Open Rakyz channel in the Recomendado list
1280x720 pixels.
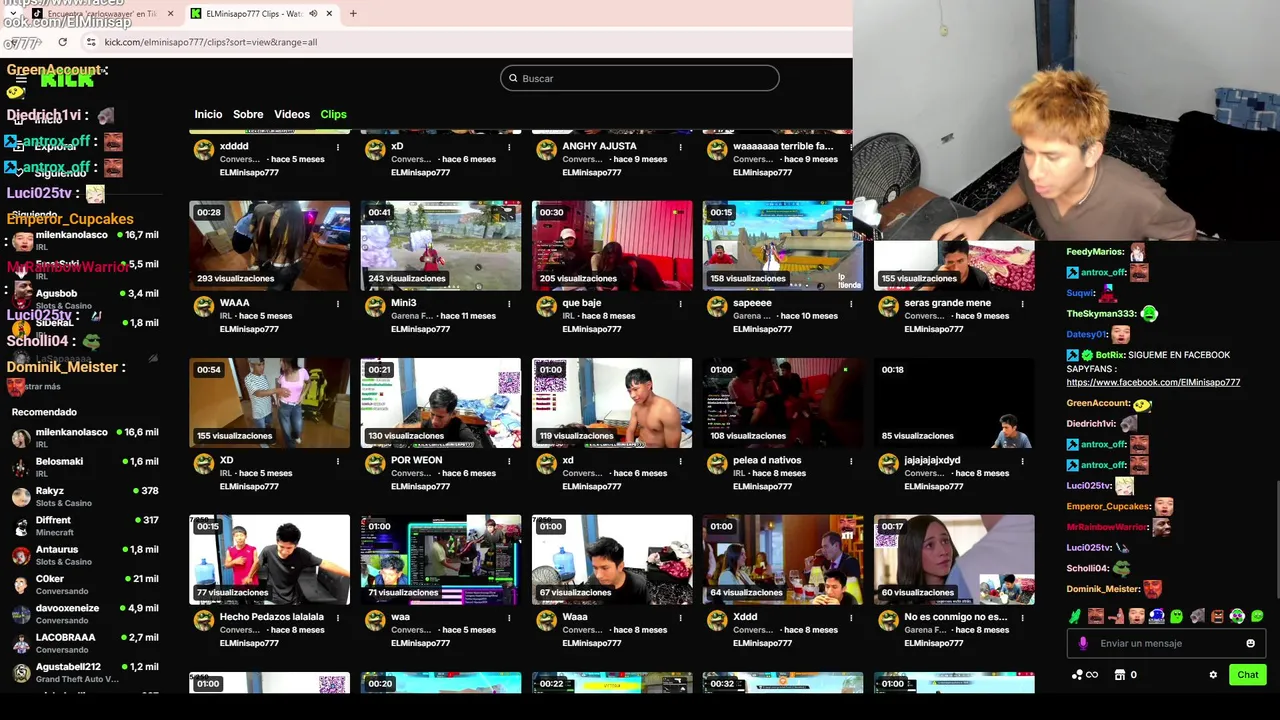point(85,496)
